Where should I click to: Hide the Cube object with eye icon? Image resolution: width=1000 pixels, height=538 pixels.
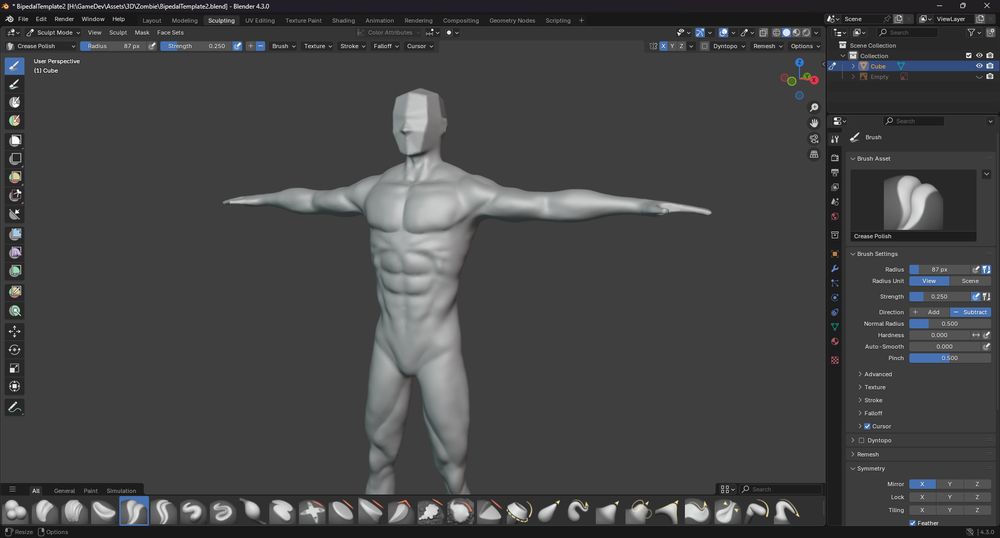point(979,66)
